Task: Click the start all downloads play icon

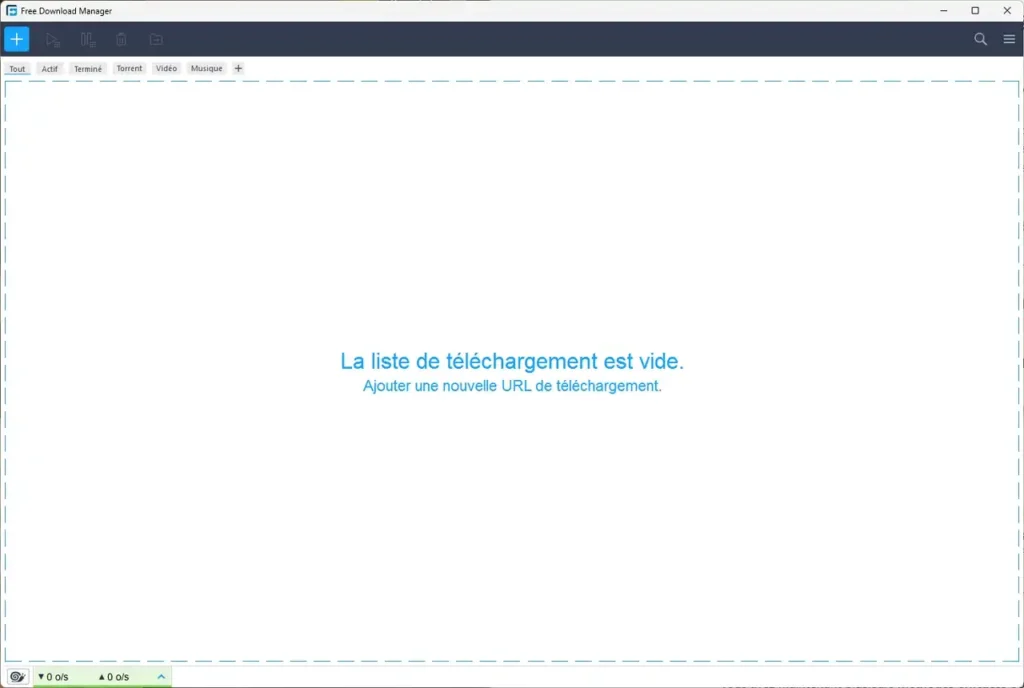Action: (53, 40)
